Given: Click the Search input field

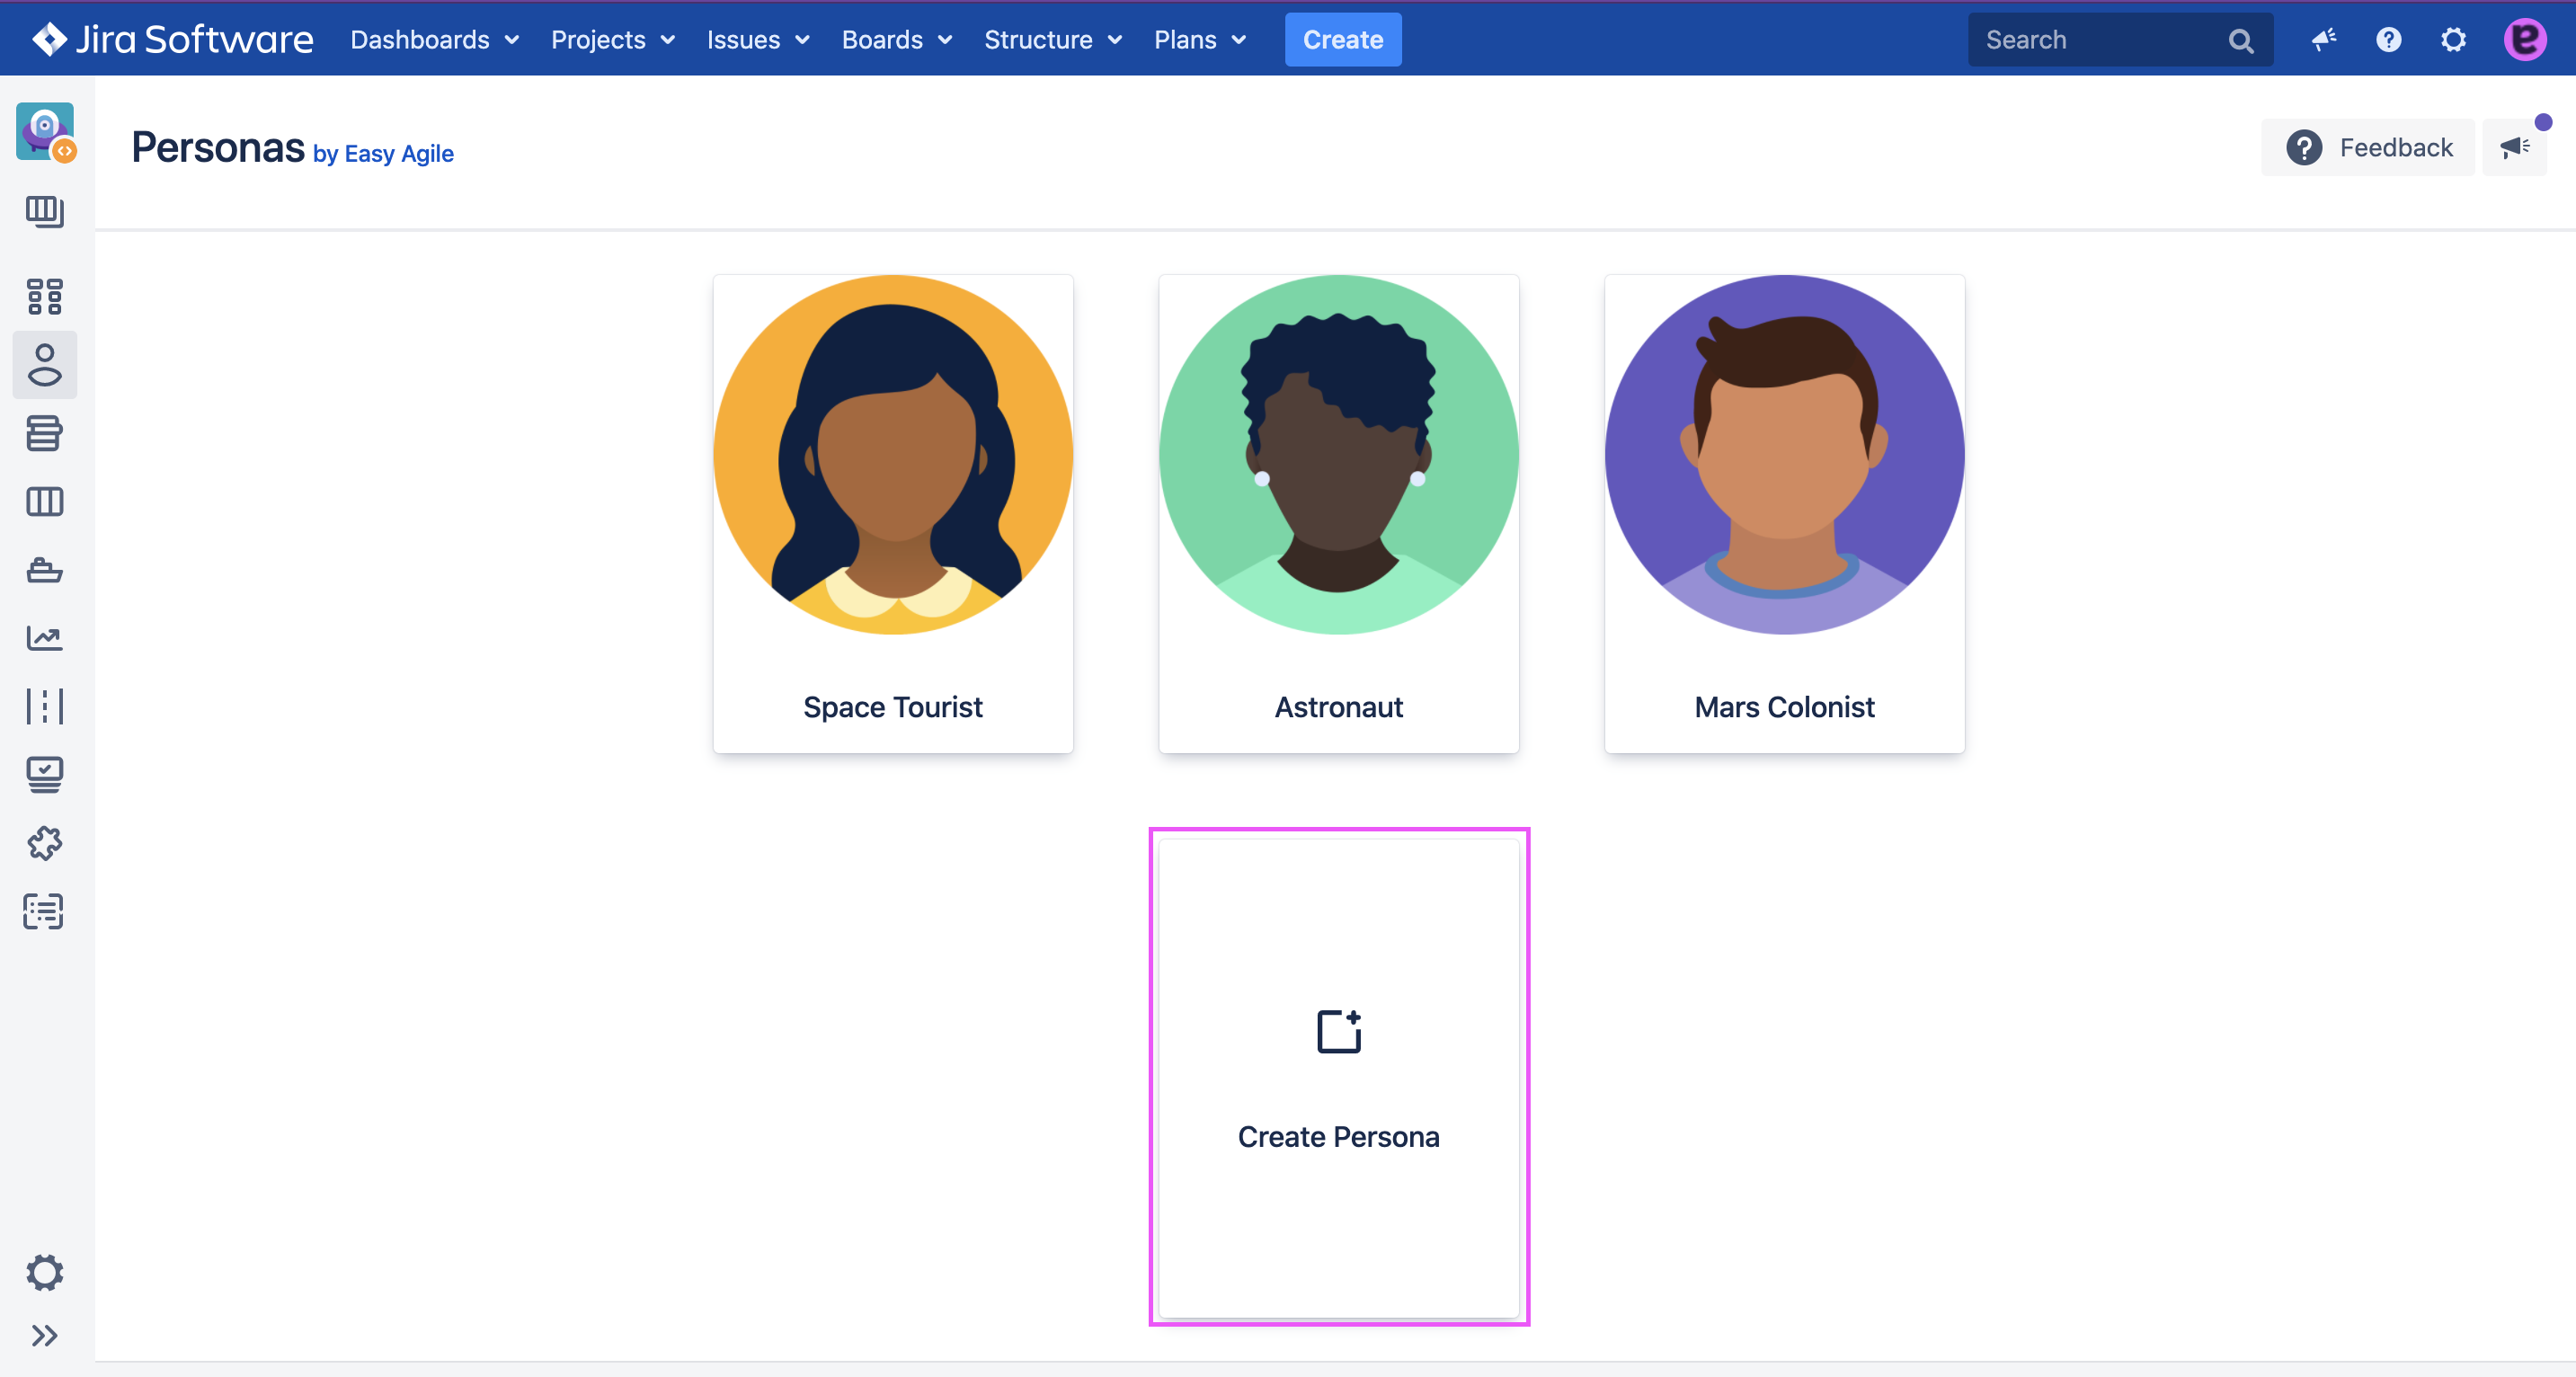Looking at the screenshot, I should (2100, 40).
